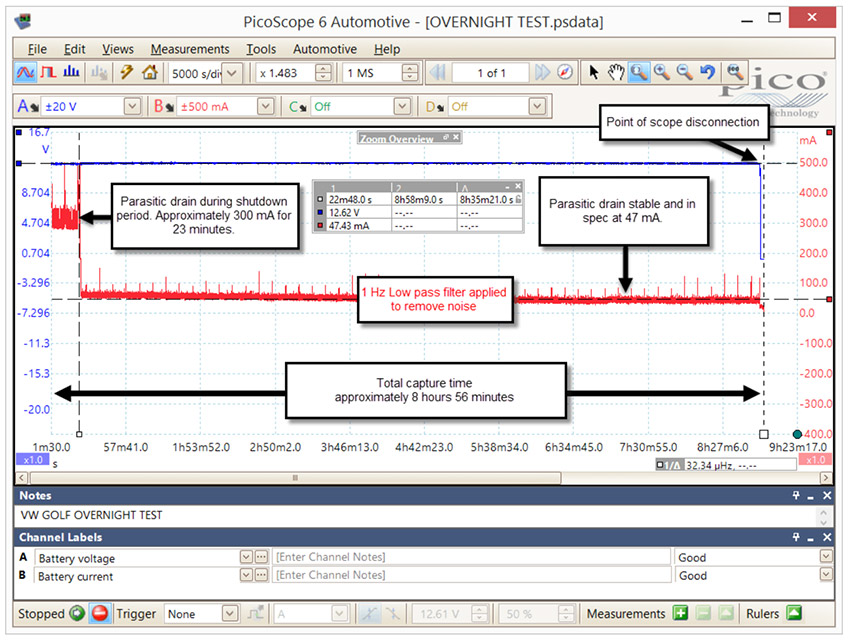850x641 pixels.
Task: Pin the Notes panel
Action: point(796,496)
